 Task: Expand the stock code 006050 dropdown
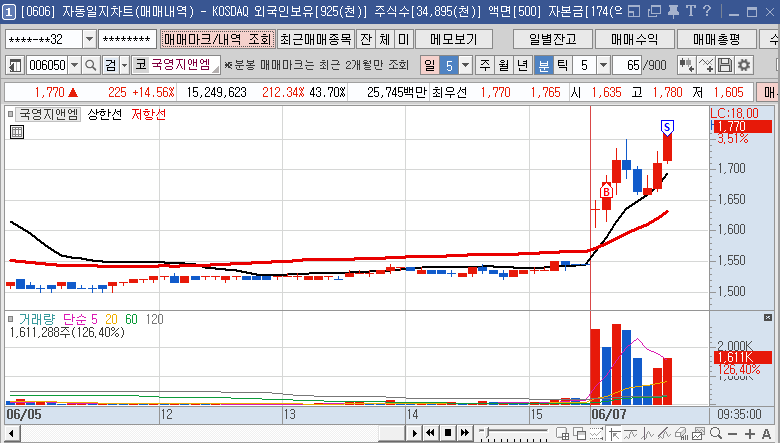74,65
